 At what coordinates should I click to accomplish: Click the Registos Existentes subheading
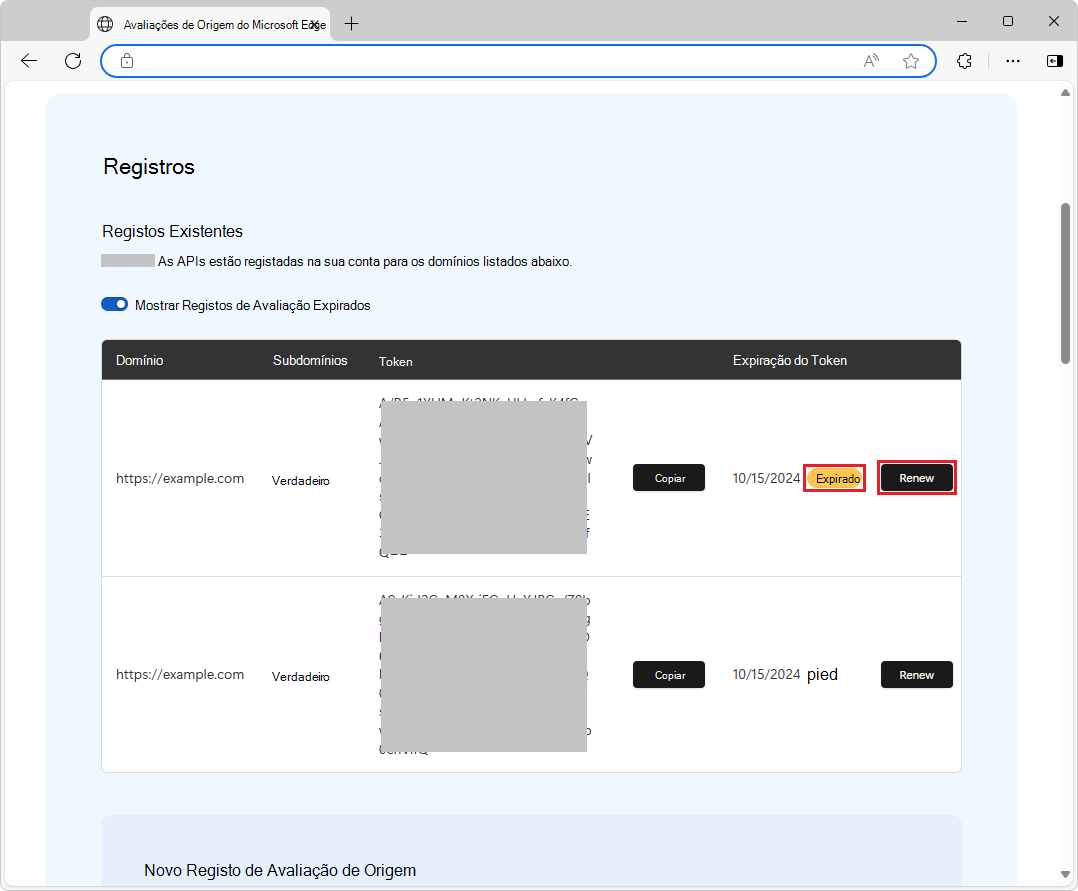pos(173,231)
